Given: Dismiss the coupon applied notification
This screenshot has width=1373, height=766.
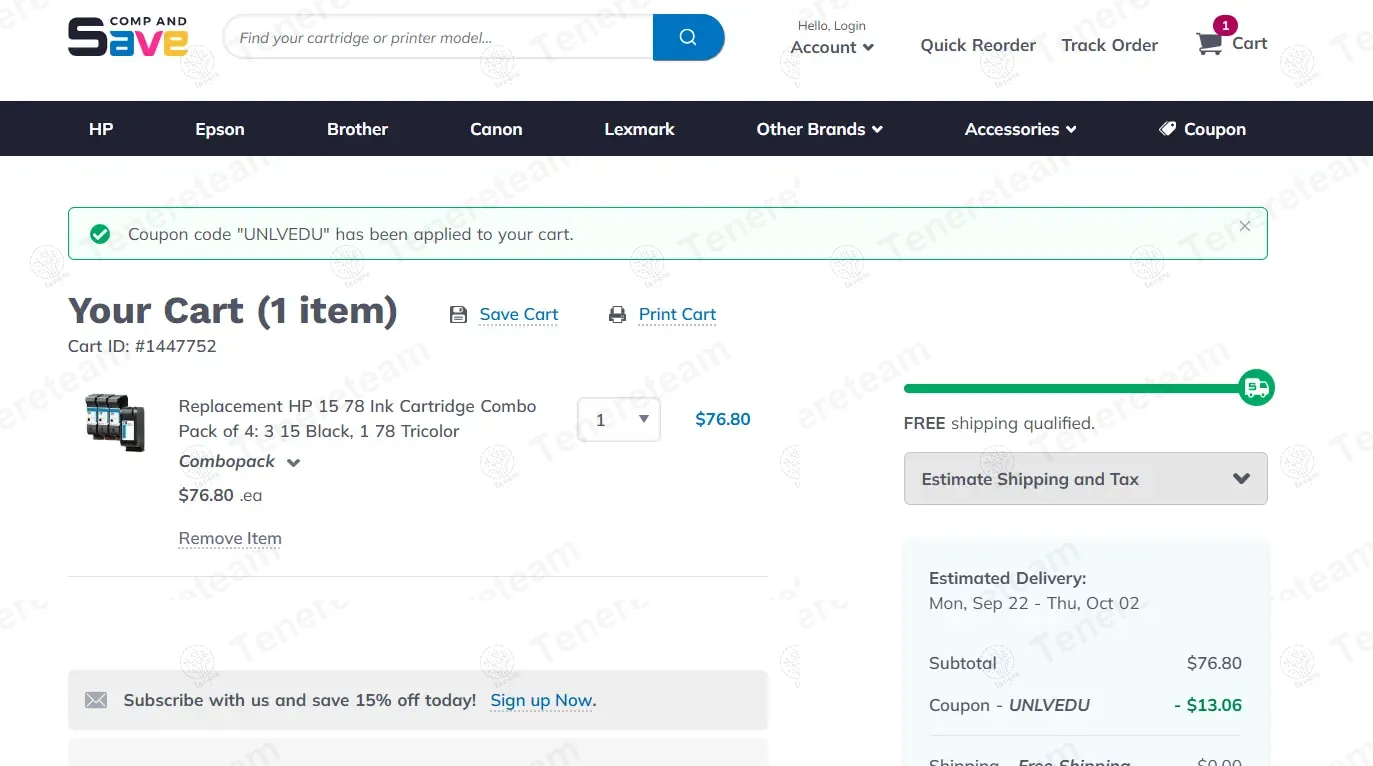Looking at the screenshot, I should click(1244, 226).
